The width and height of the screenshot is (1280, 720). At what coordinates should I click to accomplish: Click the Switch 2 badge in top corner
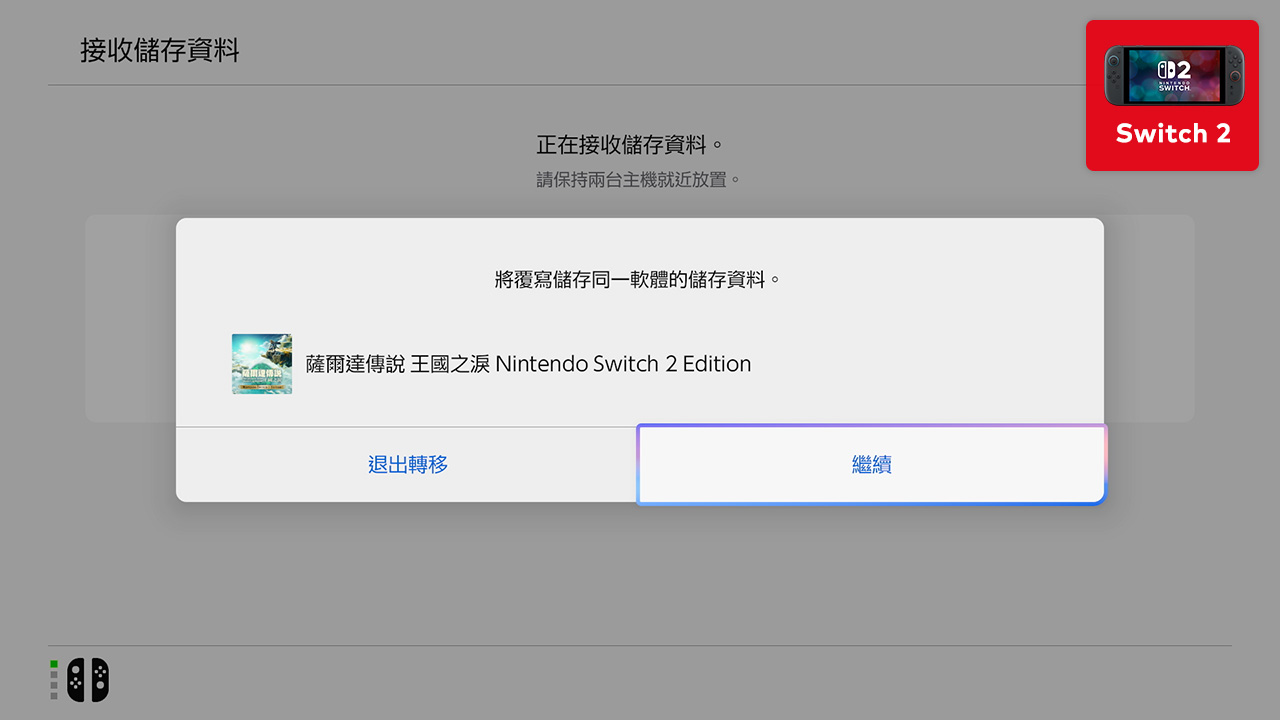[1171, 95]
